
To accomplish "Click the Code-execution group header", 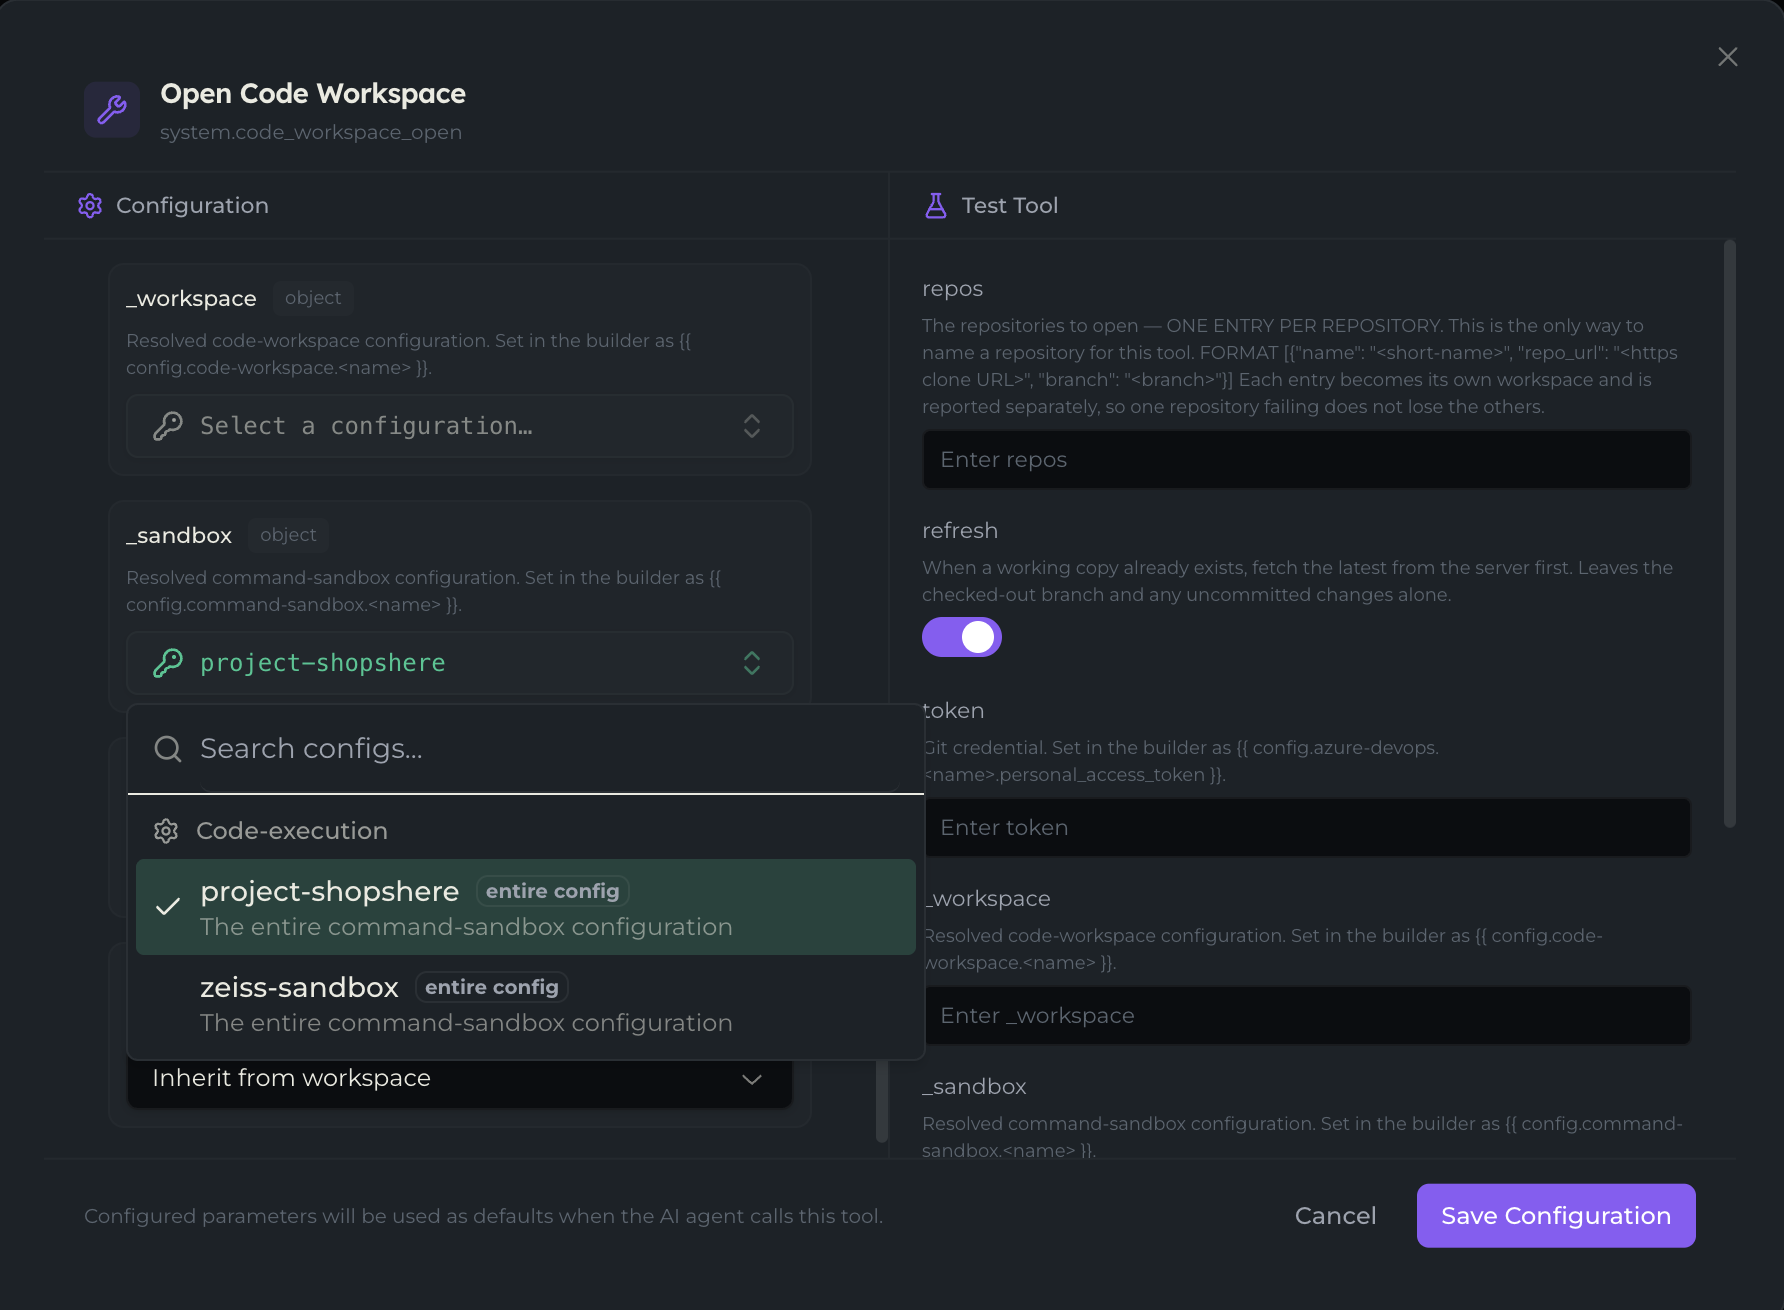I will tap(292, 831).
